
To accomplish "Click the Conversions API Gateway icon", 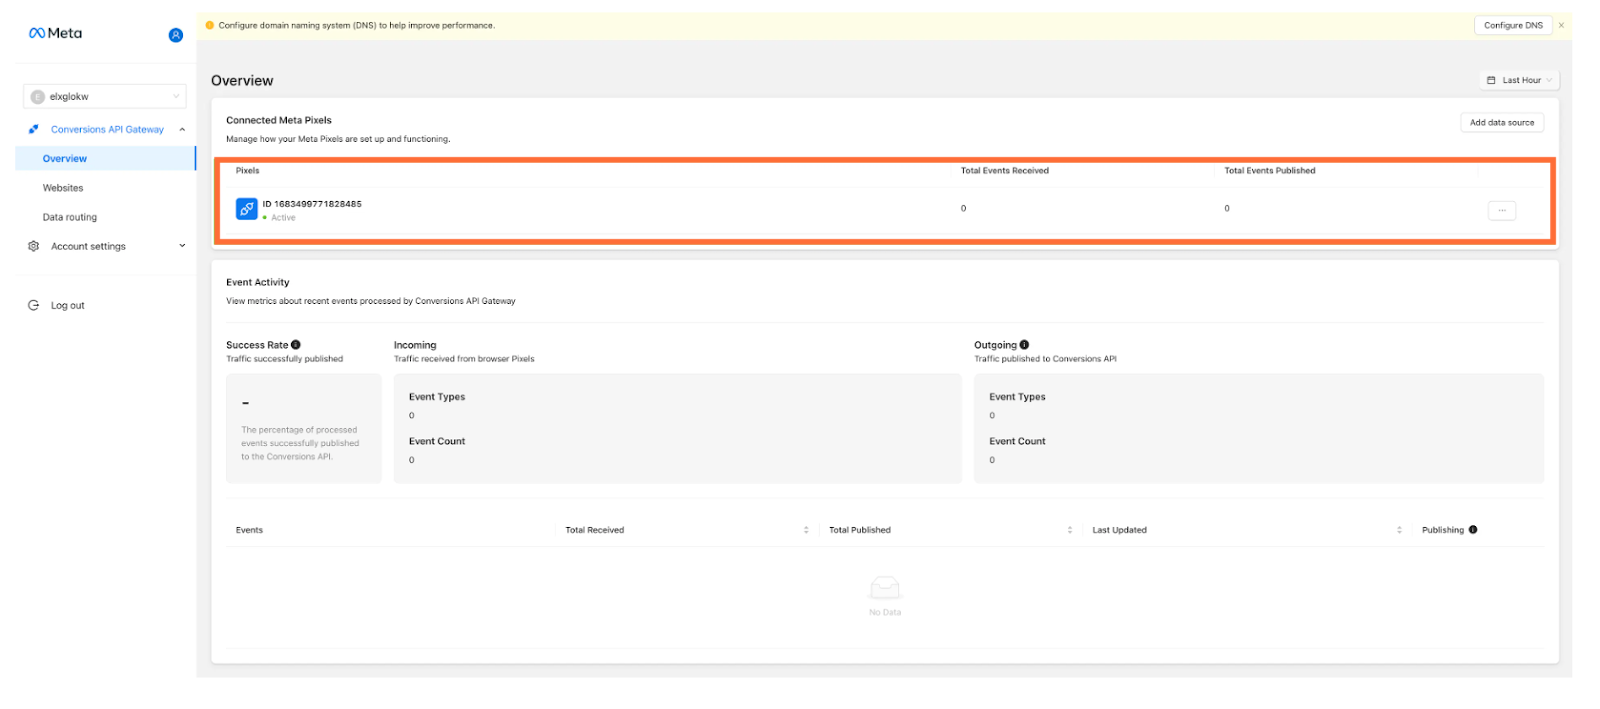I will [34, 129].
